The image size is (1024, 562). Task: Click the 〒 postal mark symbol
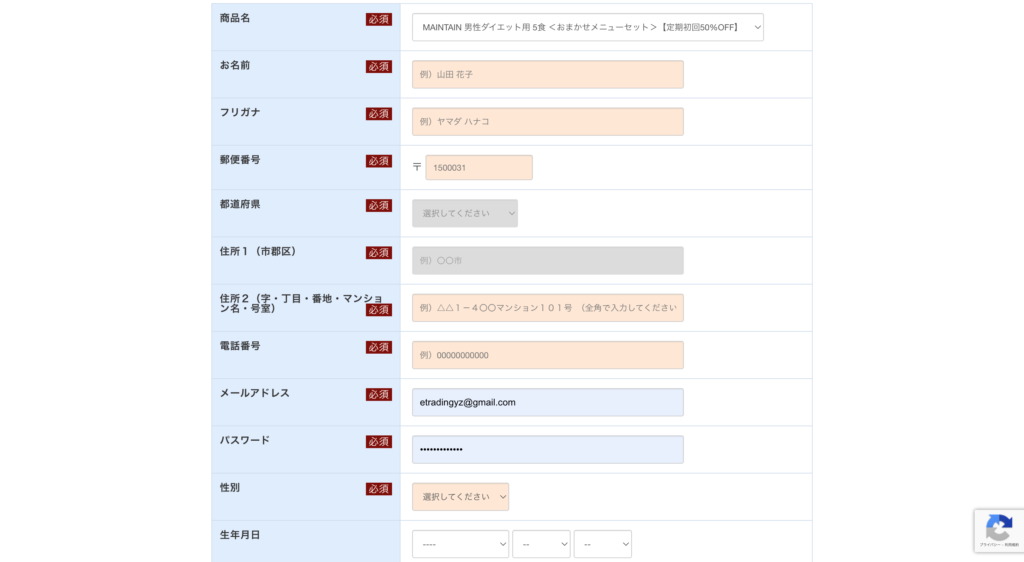[x=417, y=168]
